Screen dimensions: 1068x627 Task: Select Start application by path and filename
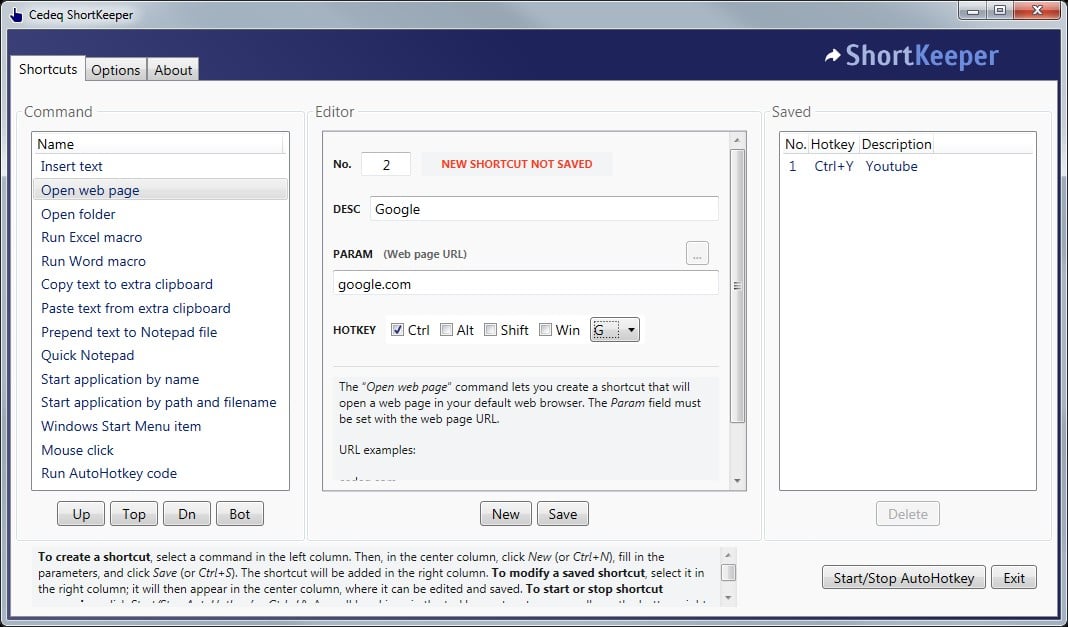[160, 402]
